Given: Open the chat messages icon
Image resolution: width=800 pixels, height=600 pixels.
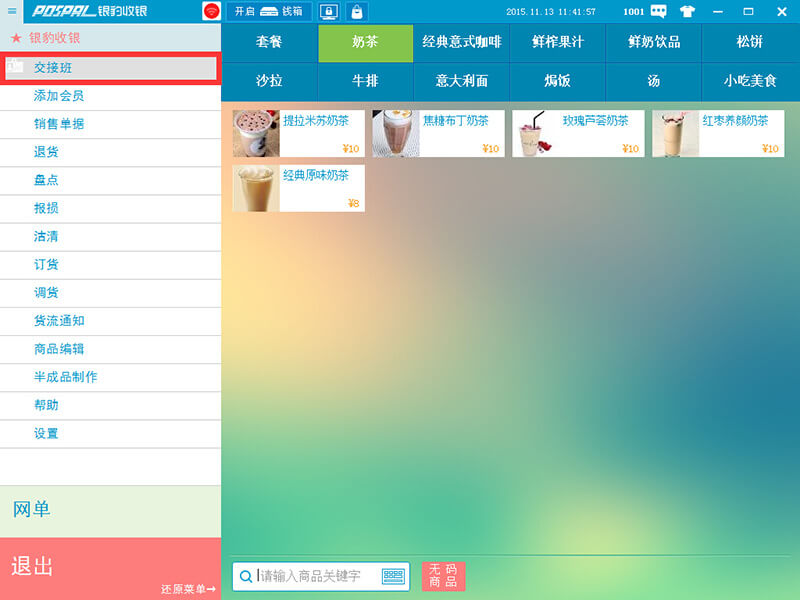Looking at the screenshot, I should (x=659, y=12).
